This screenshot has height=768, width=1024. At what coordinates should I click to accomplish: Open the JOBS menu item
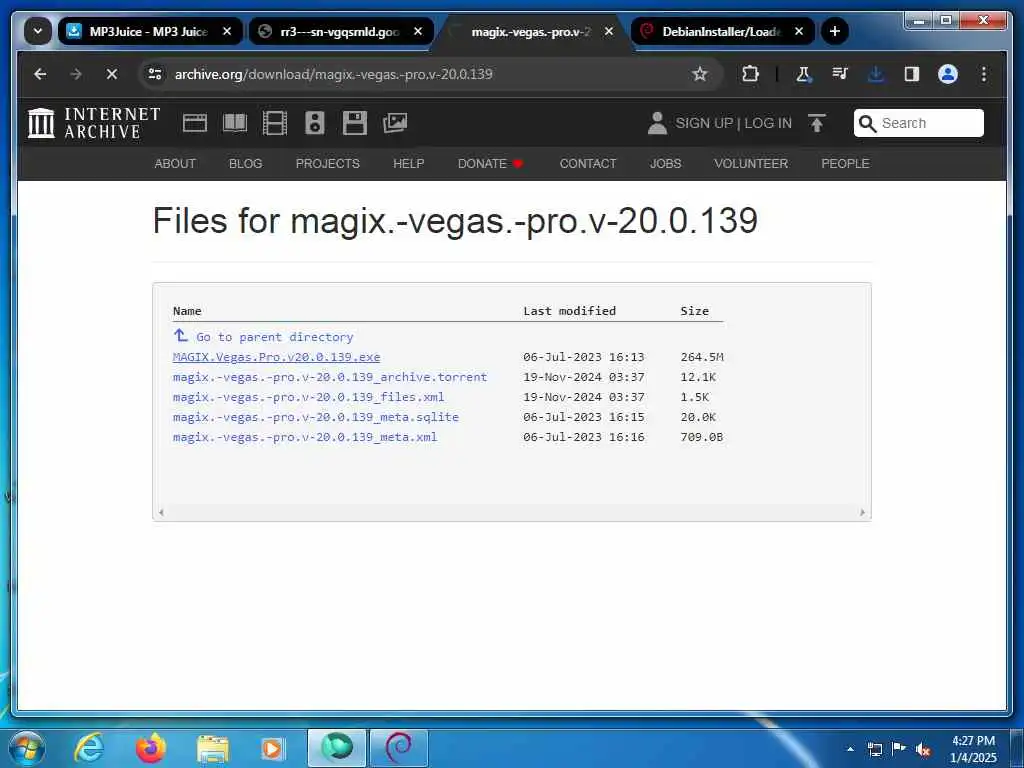[665, 163]
